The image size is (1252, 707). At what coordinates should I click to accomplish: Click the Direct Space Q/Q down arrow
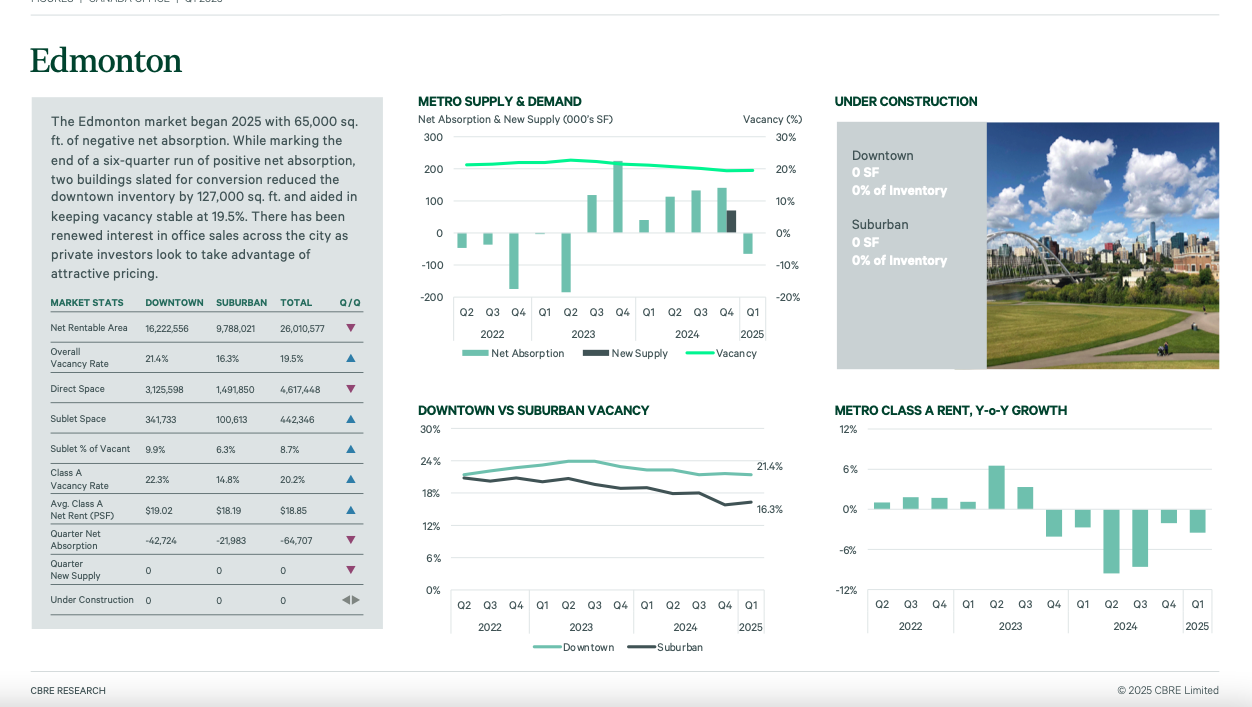click(x=350, y=389)
